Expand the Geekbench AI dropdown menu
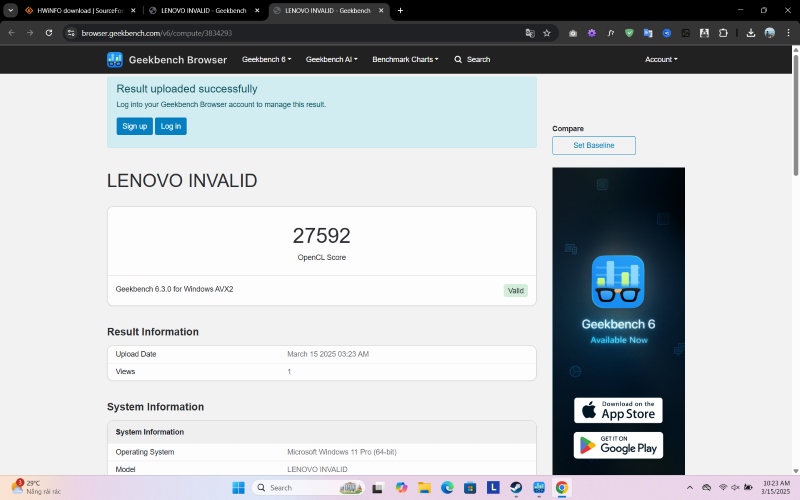This screenshot has width=800, height=500. 332,59
